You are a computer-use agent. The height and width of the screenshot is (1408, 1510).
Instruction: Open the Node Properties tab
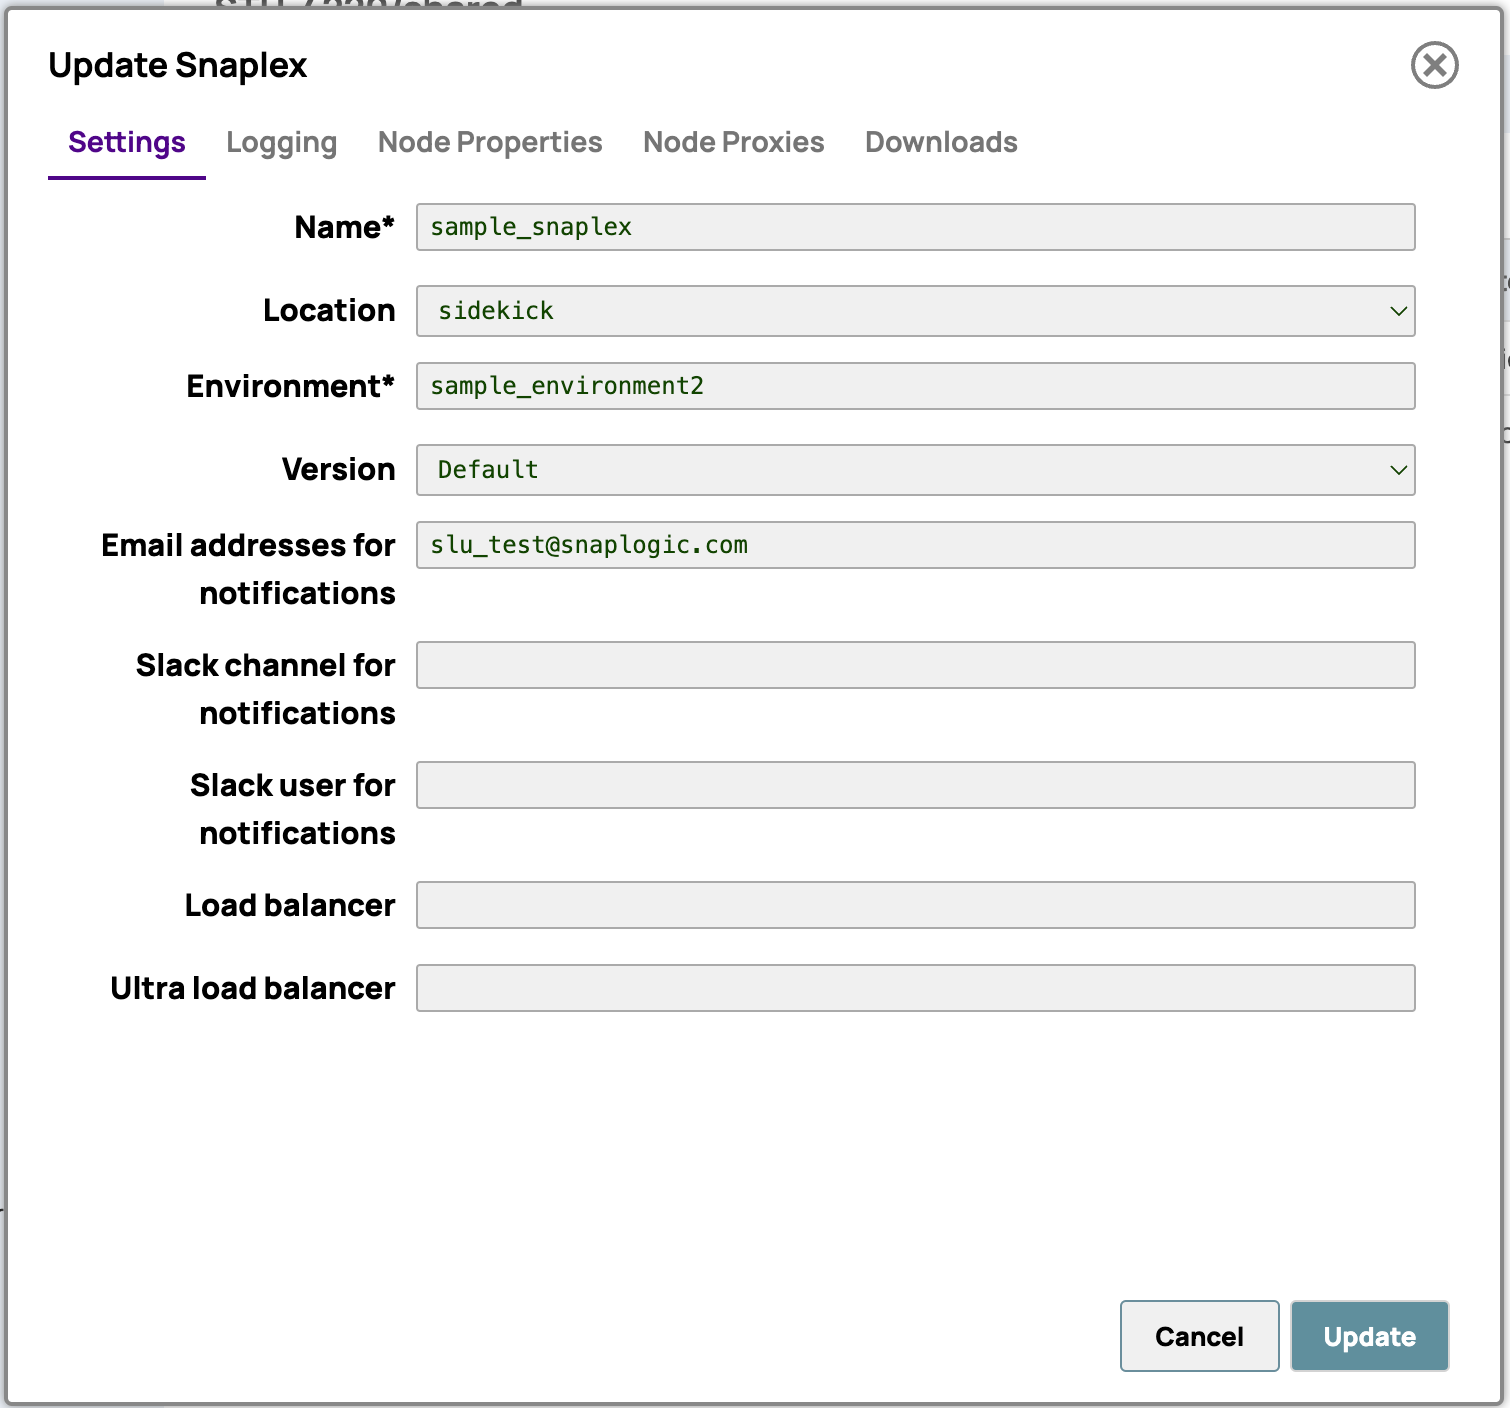point(490,143)
